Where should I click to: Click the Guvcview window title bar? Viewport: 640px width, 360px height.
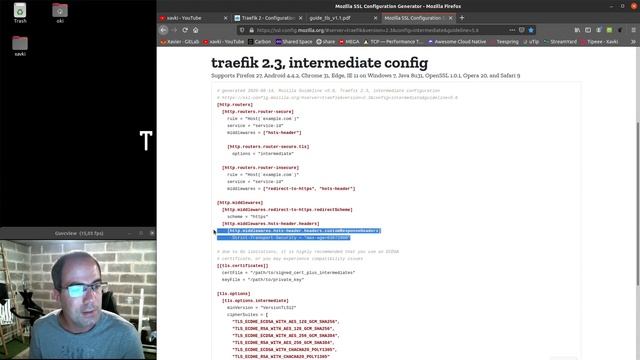coord(78,233)
